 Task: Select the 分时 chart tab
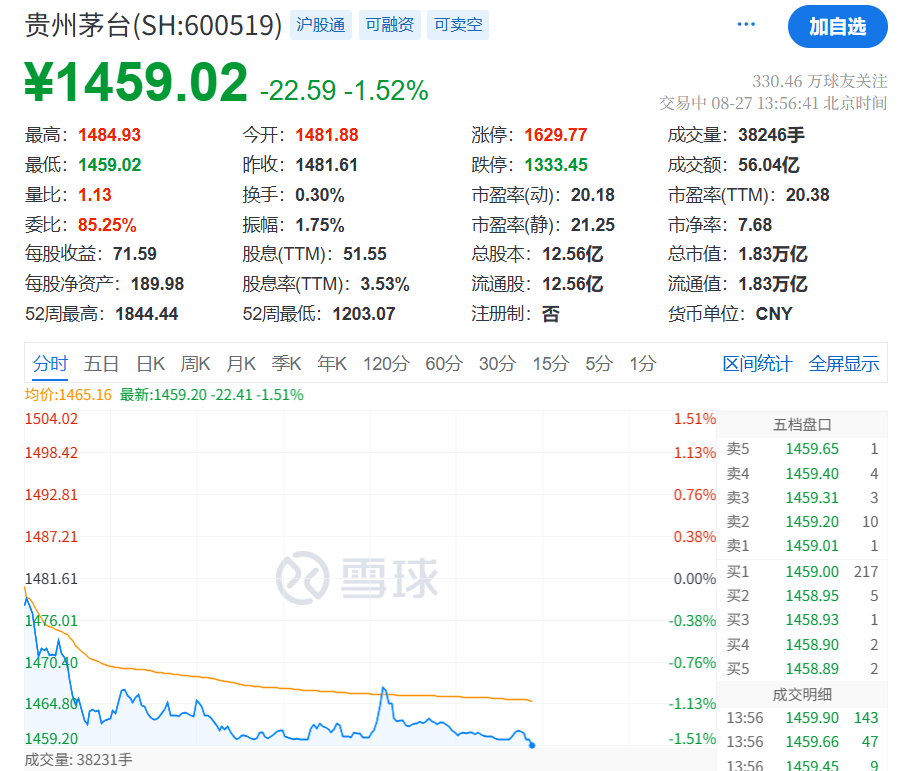[x=50, y=363]
